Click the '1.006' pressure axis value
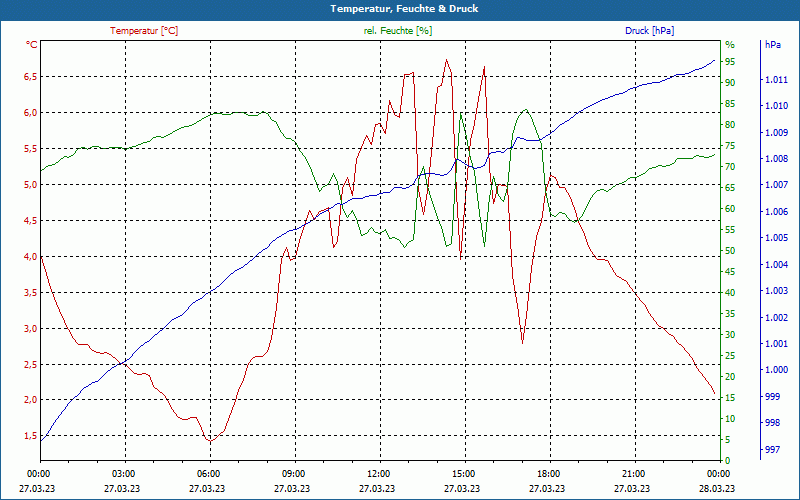Screen dimensions: 800x500 pyautogui.click(x=776, y=212)
